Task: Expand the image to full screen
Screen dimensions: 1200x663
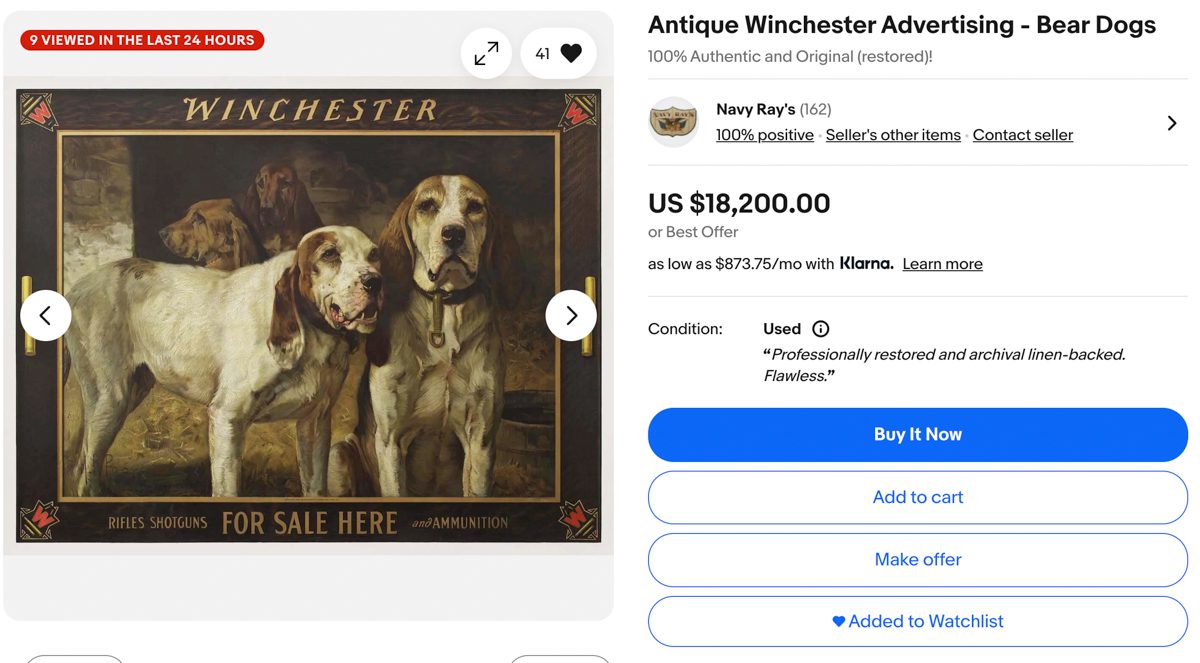Action: (x=486, y=54)
